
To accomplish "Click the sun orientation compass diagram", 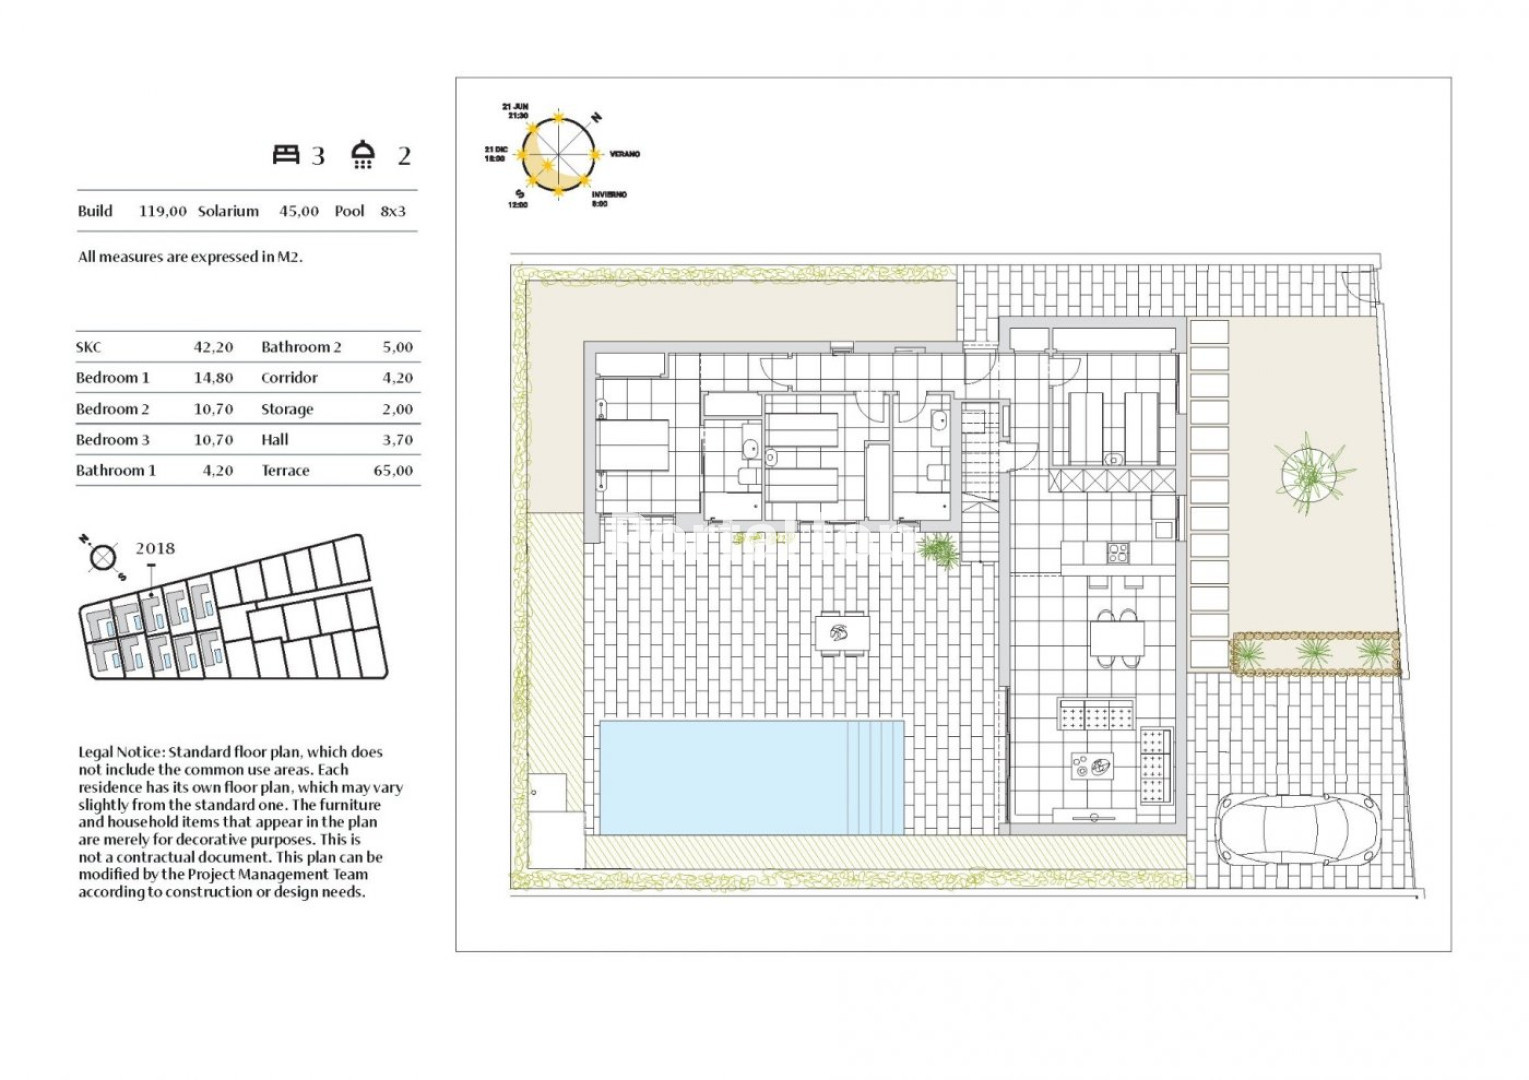I will (556, 155).
